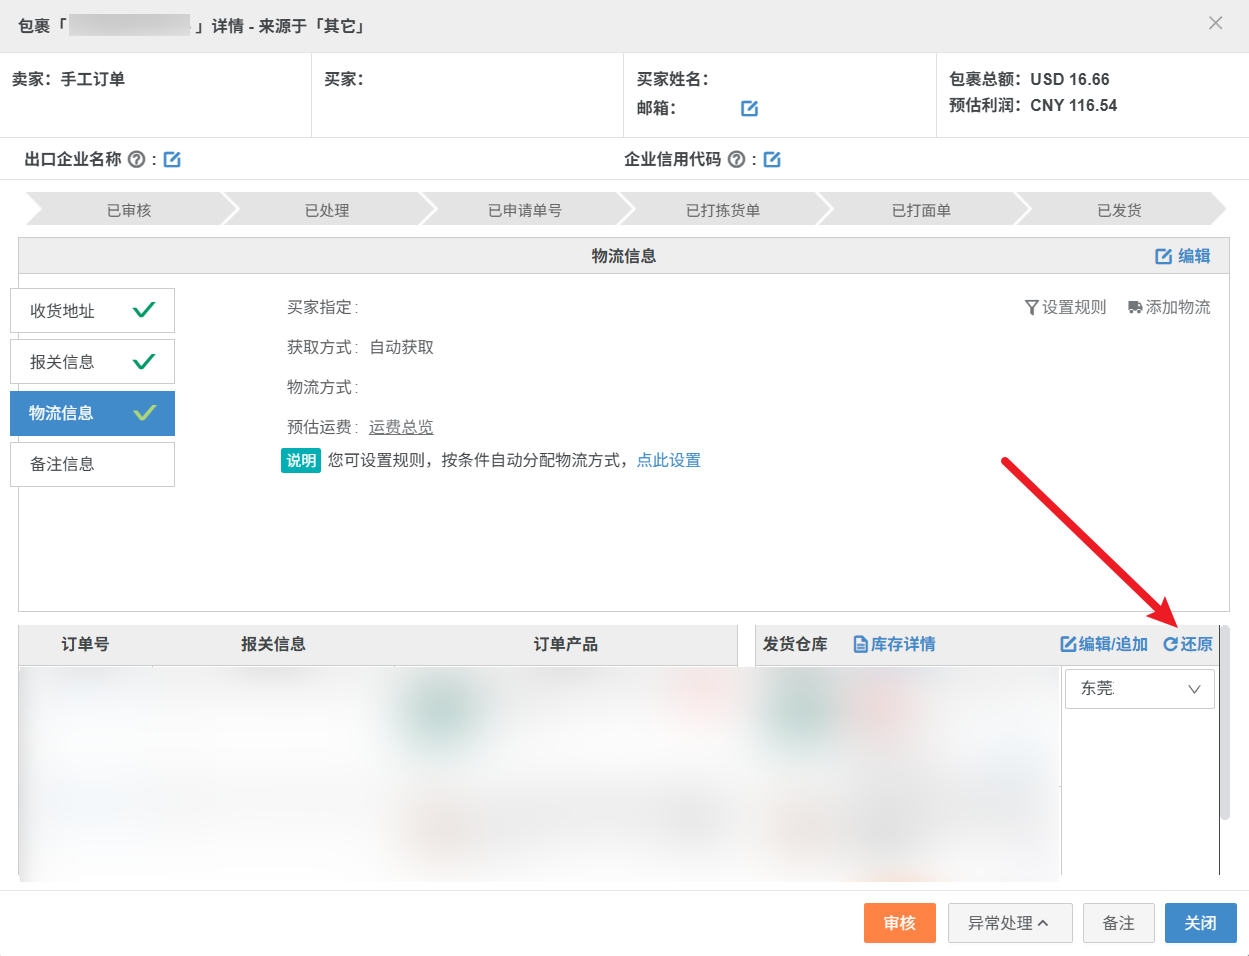Screen dimensions: 1249x956
Task: Click help icon beside 出口企业名称
Action: coord(137,160)
